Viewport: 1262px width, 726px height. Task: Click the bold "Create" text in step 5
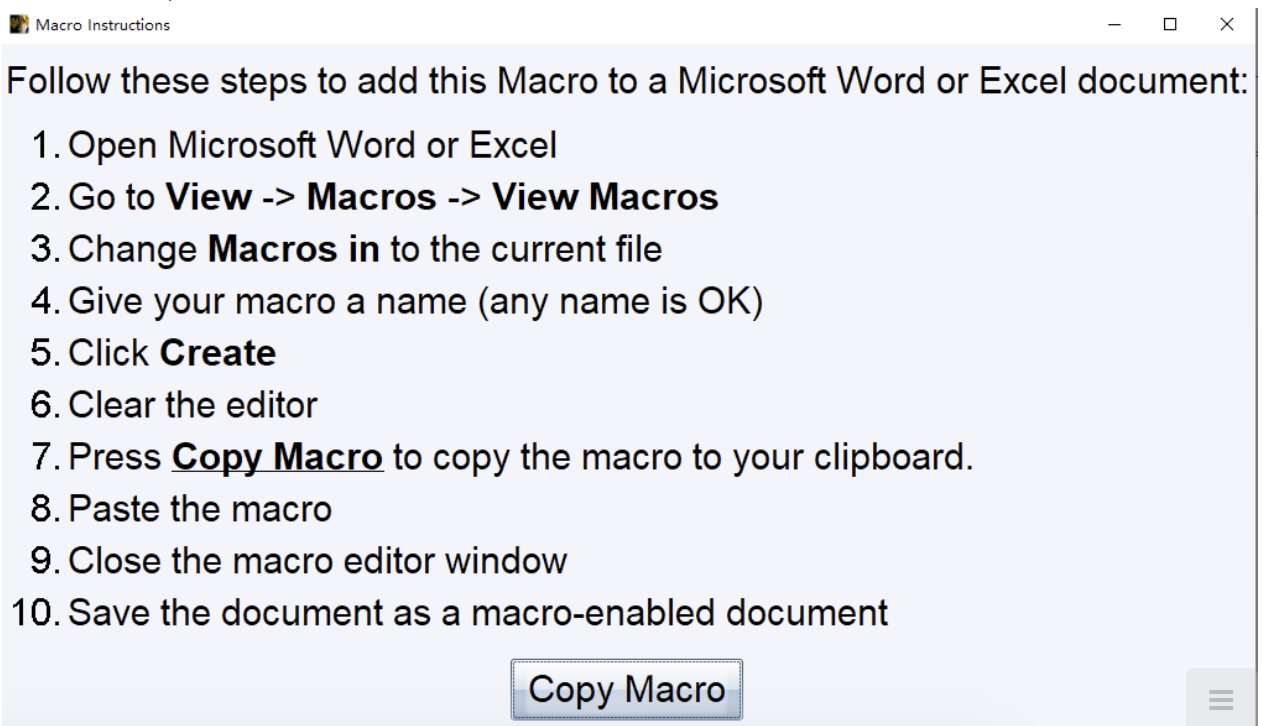pos(218,353)
